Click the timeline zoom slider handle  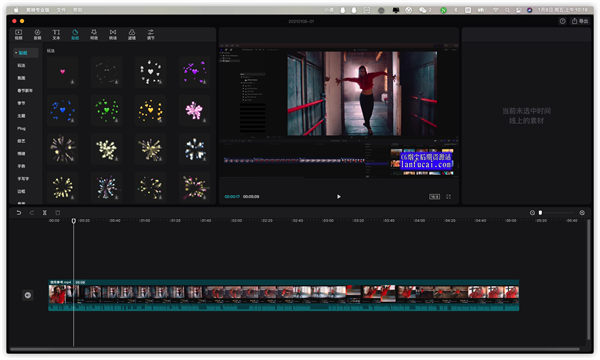[x=540, y=213]
